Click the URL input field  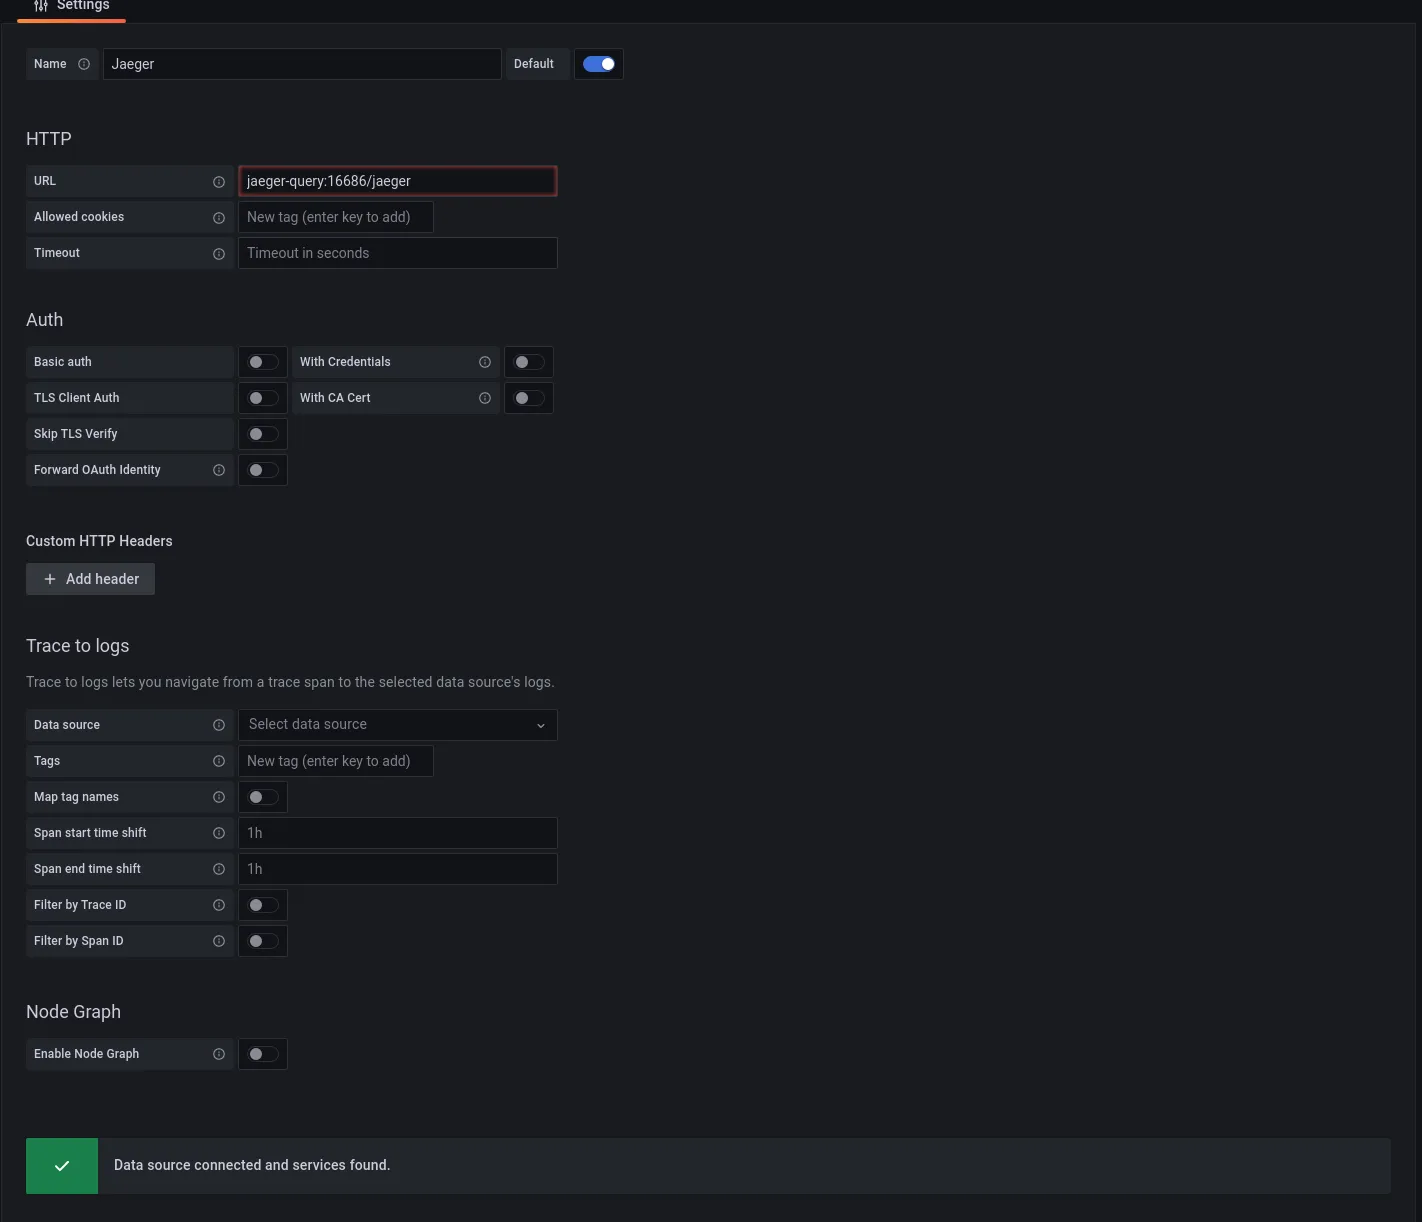click(398, 181)
